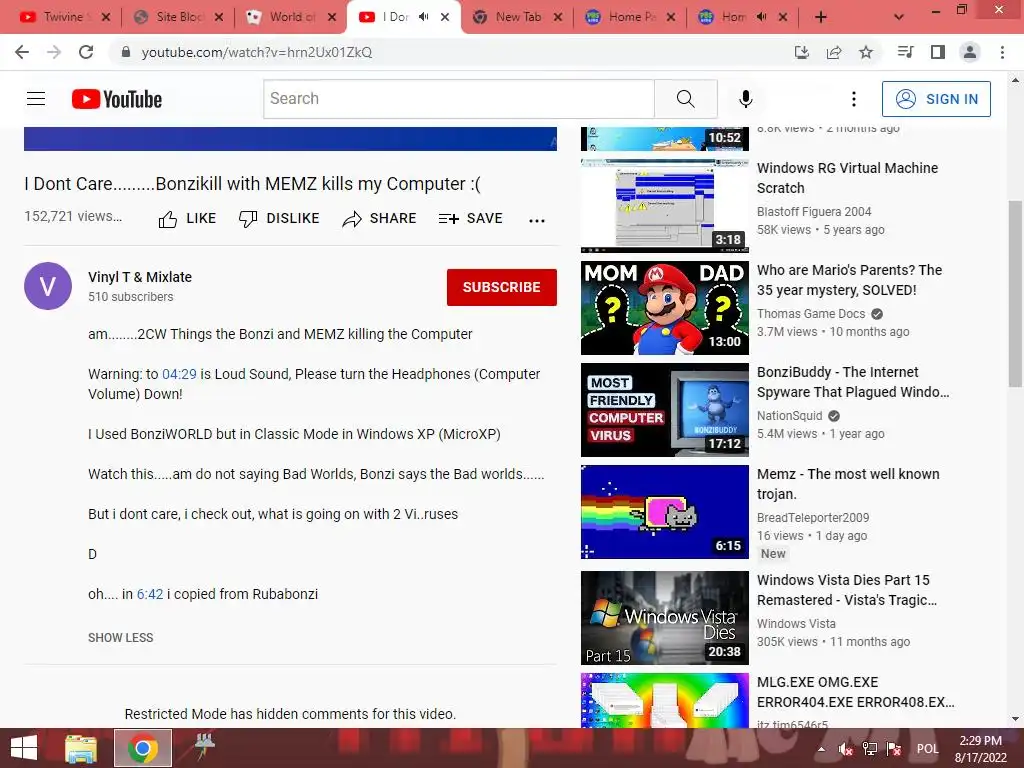Go to the YouTube home logo
This screenshot has height=768, width=1024.
click(x=117, y=99)
